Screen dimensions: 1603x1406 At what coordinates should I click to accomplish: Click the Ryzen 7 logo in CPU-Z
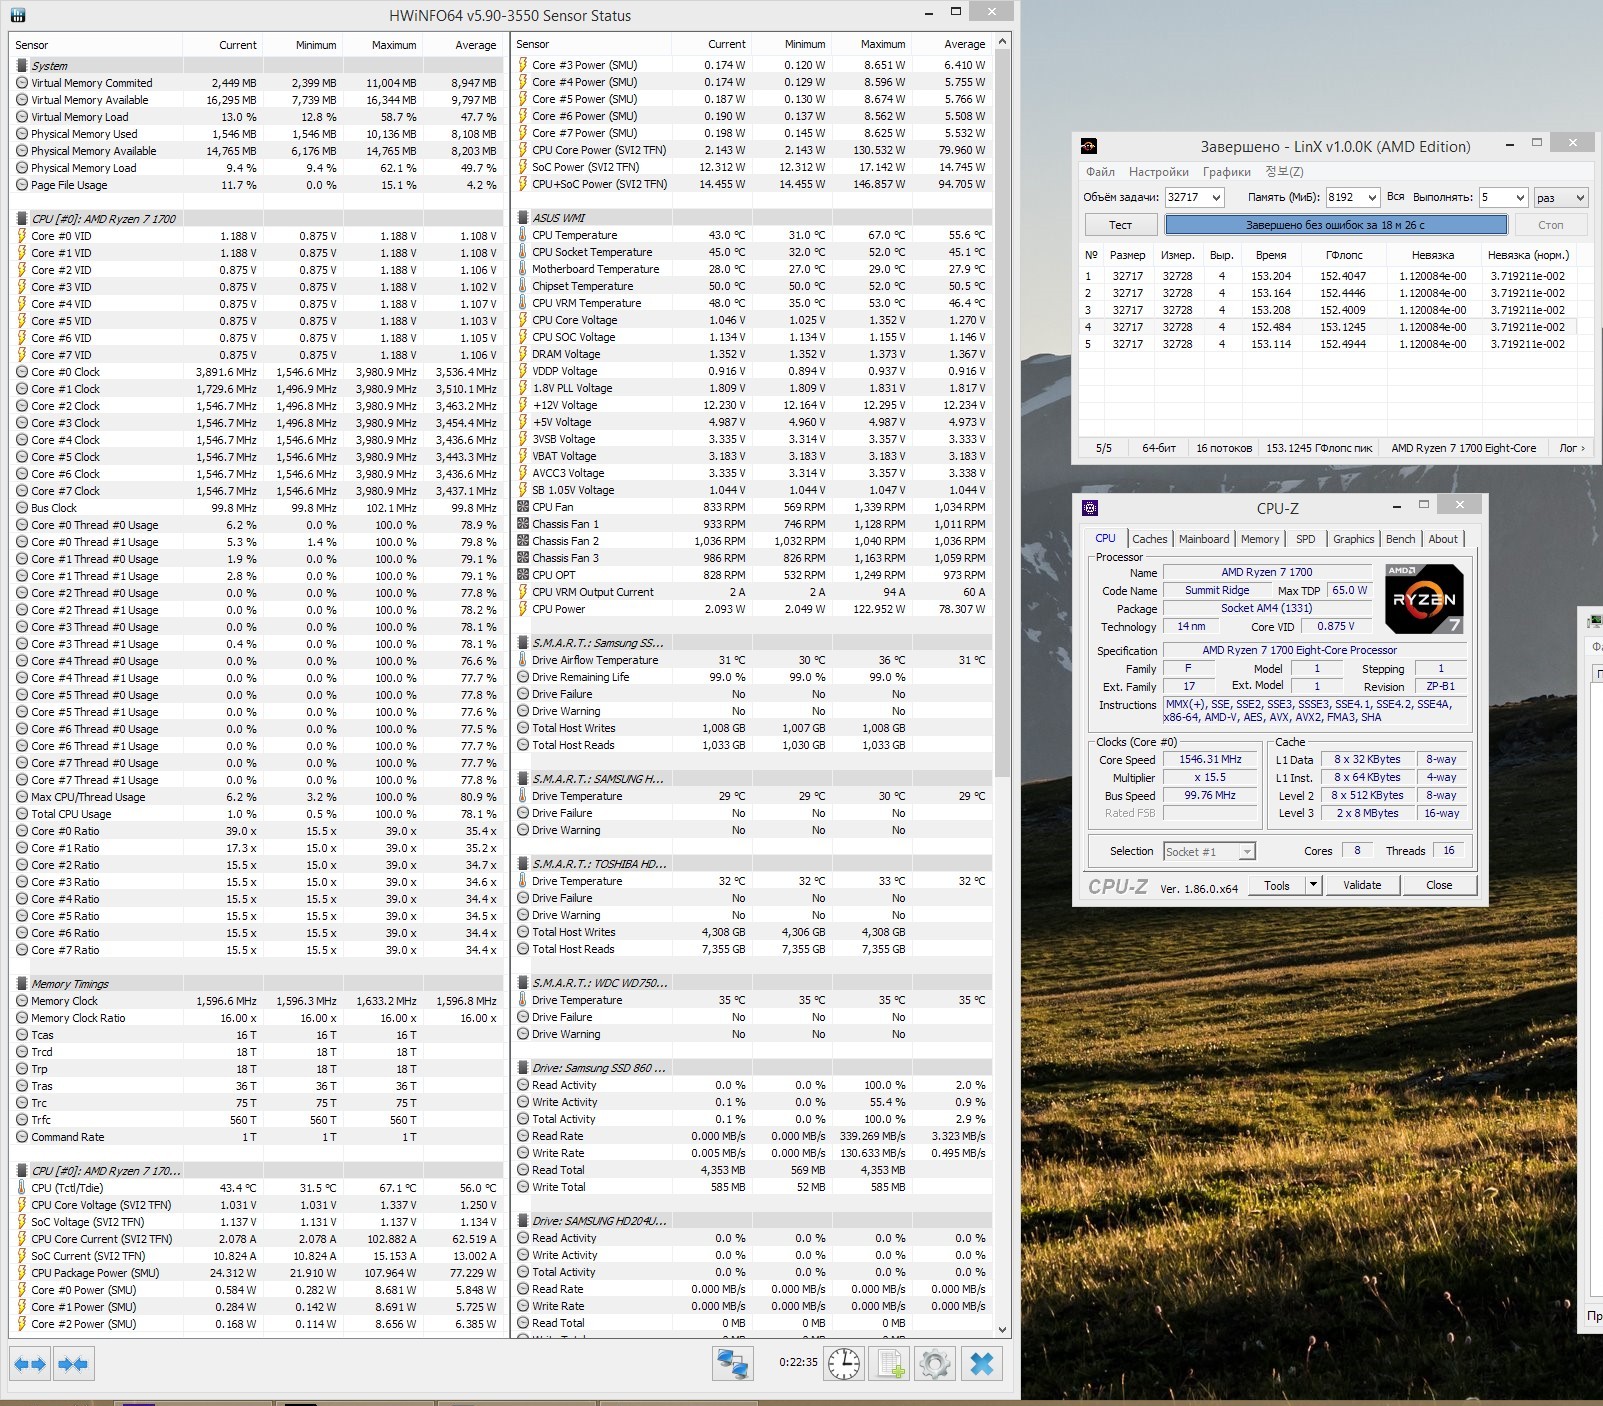click(1424, 599)
